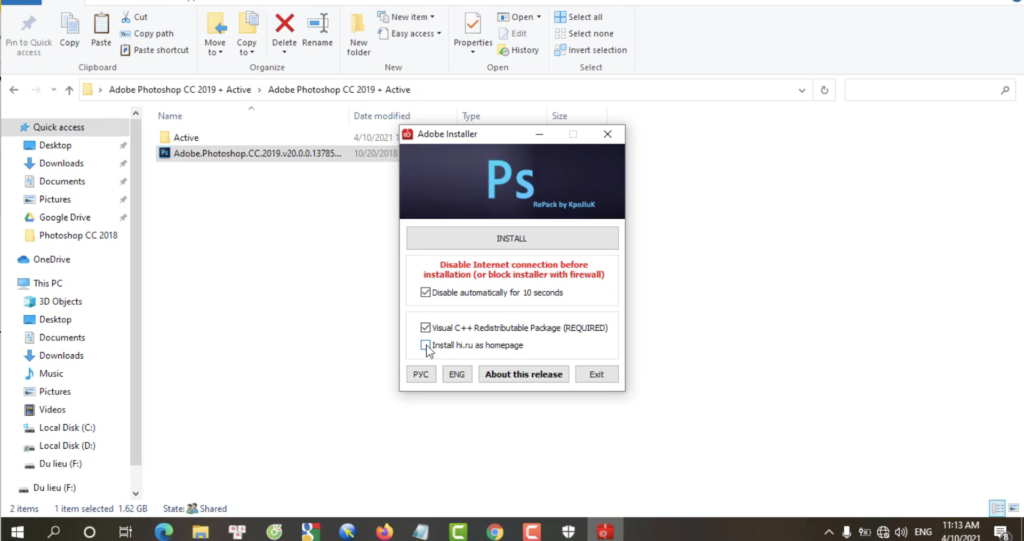
Task: Click Invert selection in ribbon
Action: point(590,50)
